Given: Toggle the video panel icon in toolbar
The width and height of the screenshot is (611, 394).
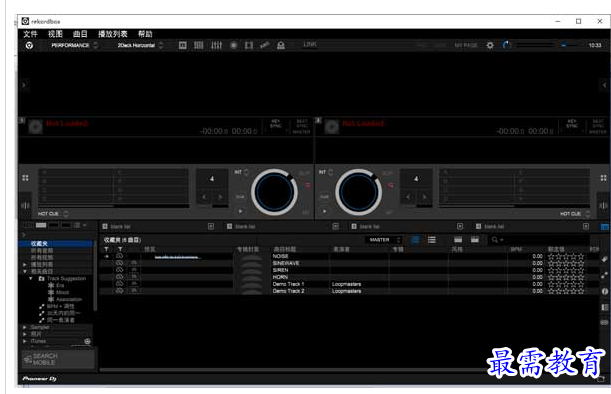Looking at the screenshot, I should [x=249, y=45].
